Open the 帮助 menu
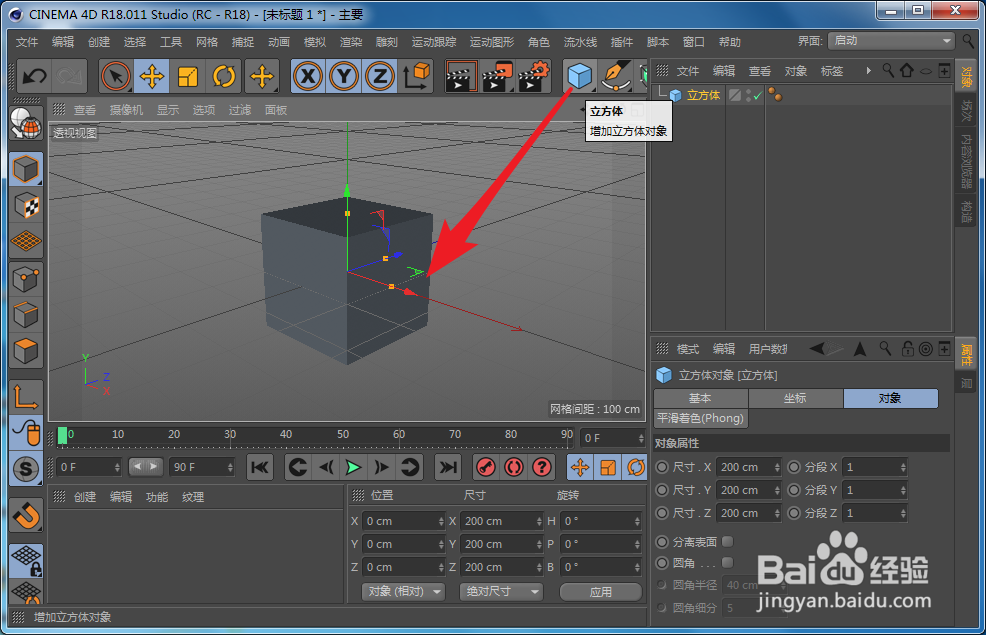 [x=729, y=42]
